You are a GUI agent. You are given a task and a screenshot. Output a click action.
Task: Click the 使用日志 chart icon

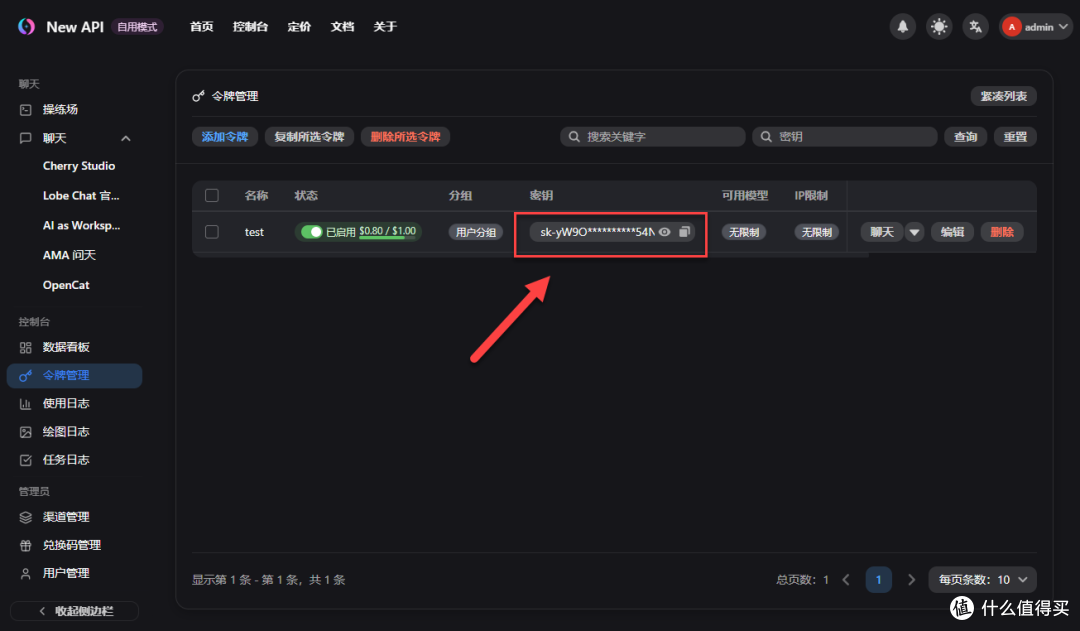[25, 404]
